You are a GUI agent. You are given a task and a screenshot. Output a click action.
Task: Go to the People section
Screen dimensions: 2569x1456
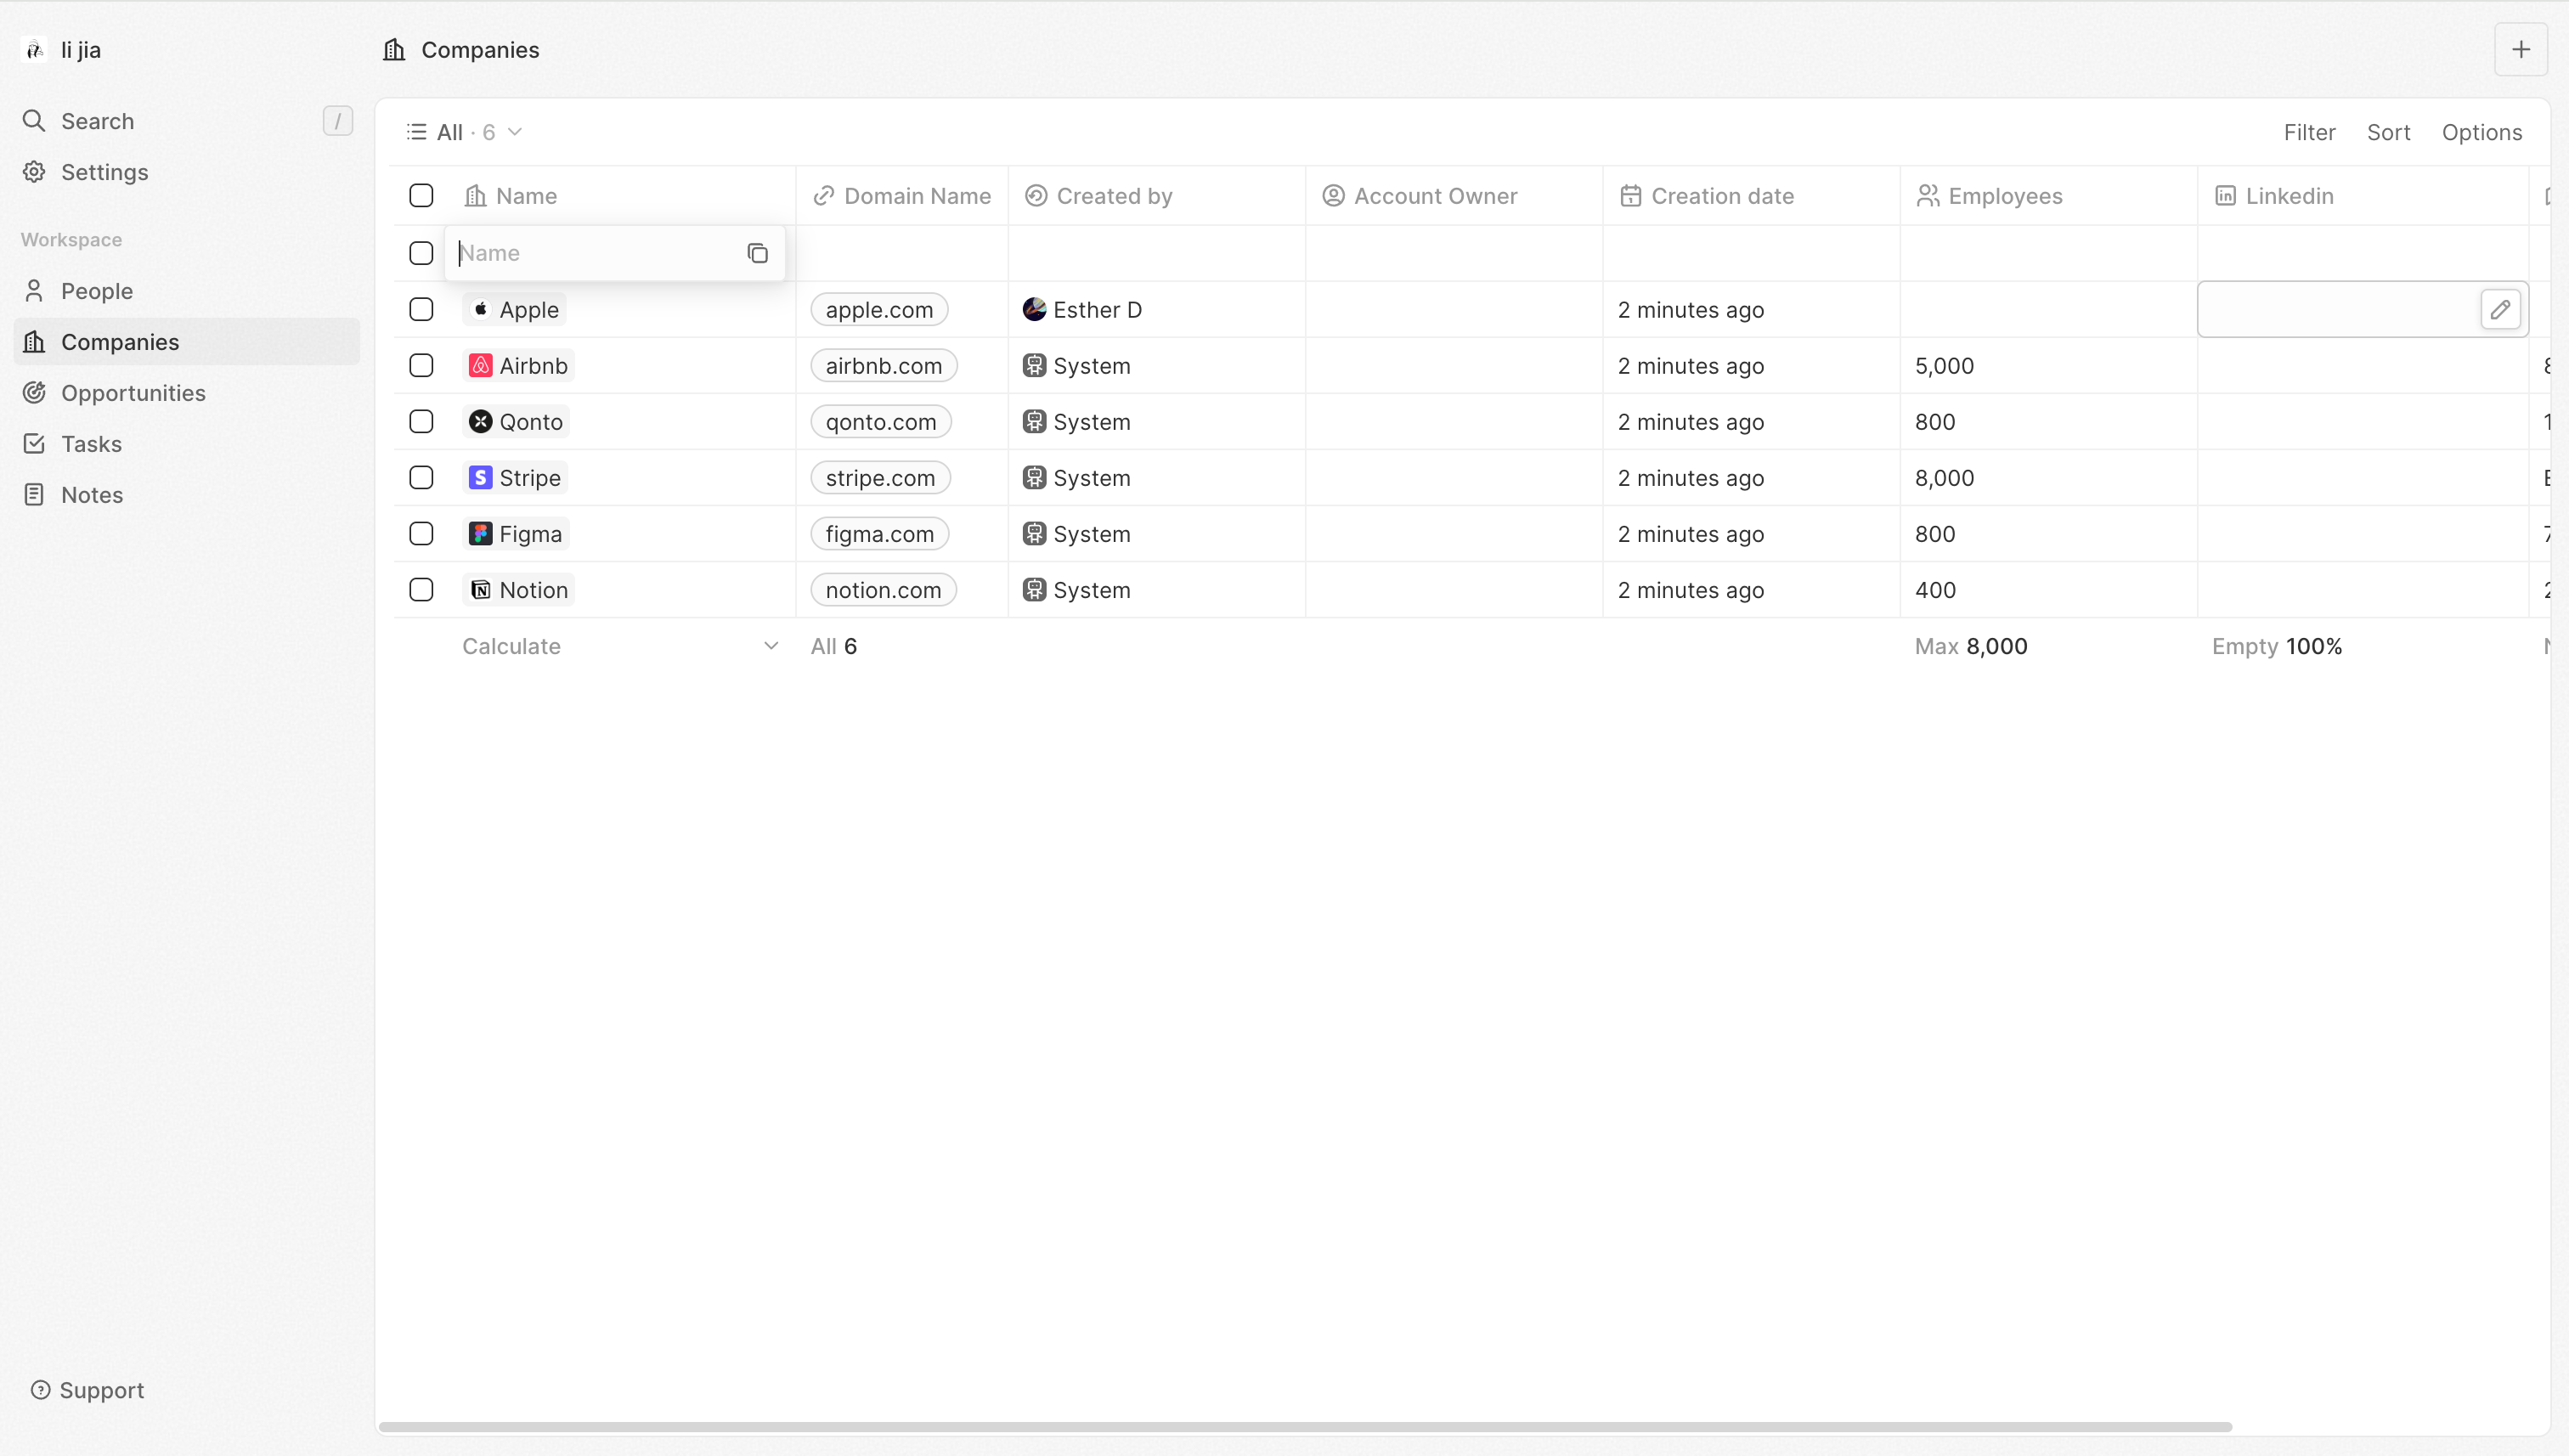point(96,291)
